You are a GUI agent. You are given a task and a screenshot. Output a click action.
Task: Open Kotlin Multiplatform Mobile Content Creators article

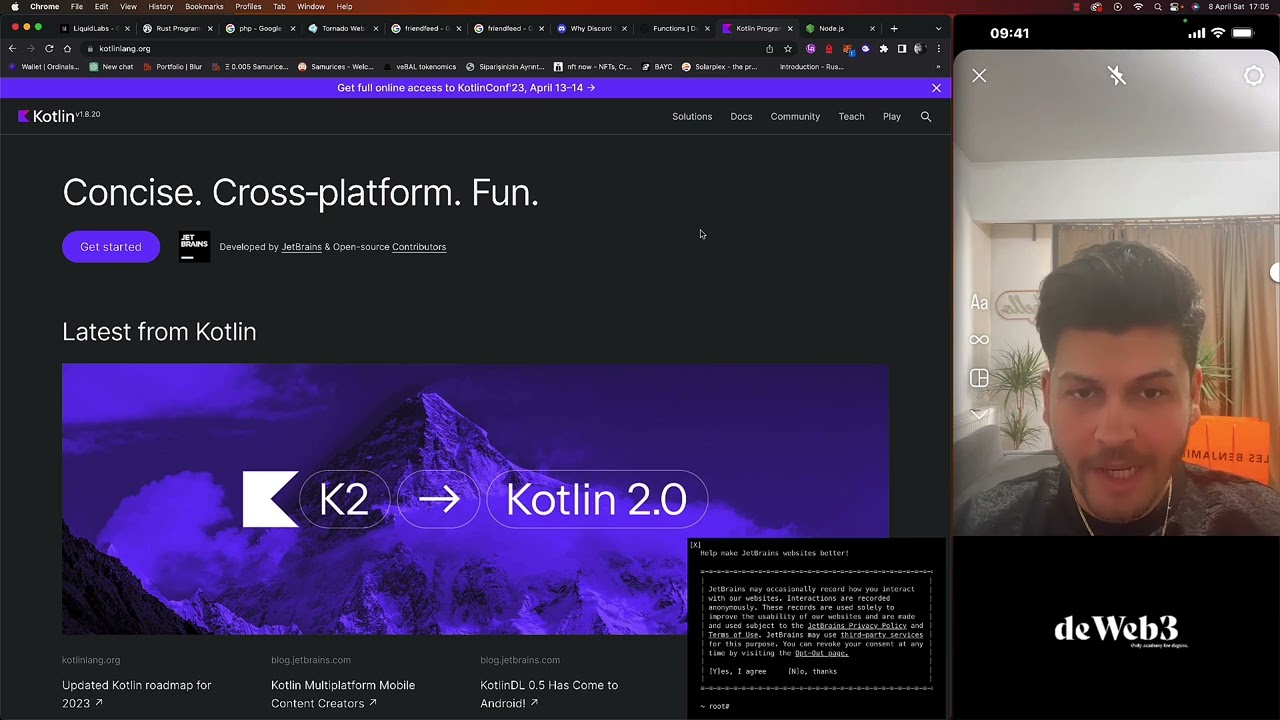pos(343,694)
